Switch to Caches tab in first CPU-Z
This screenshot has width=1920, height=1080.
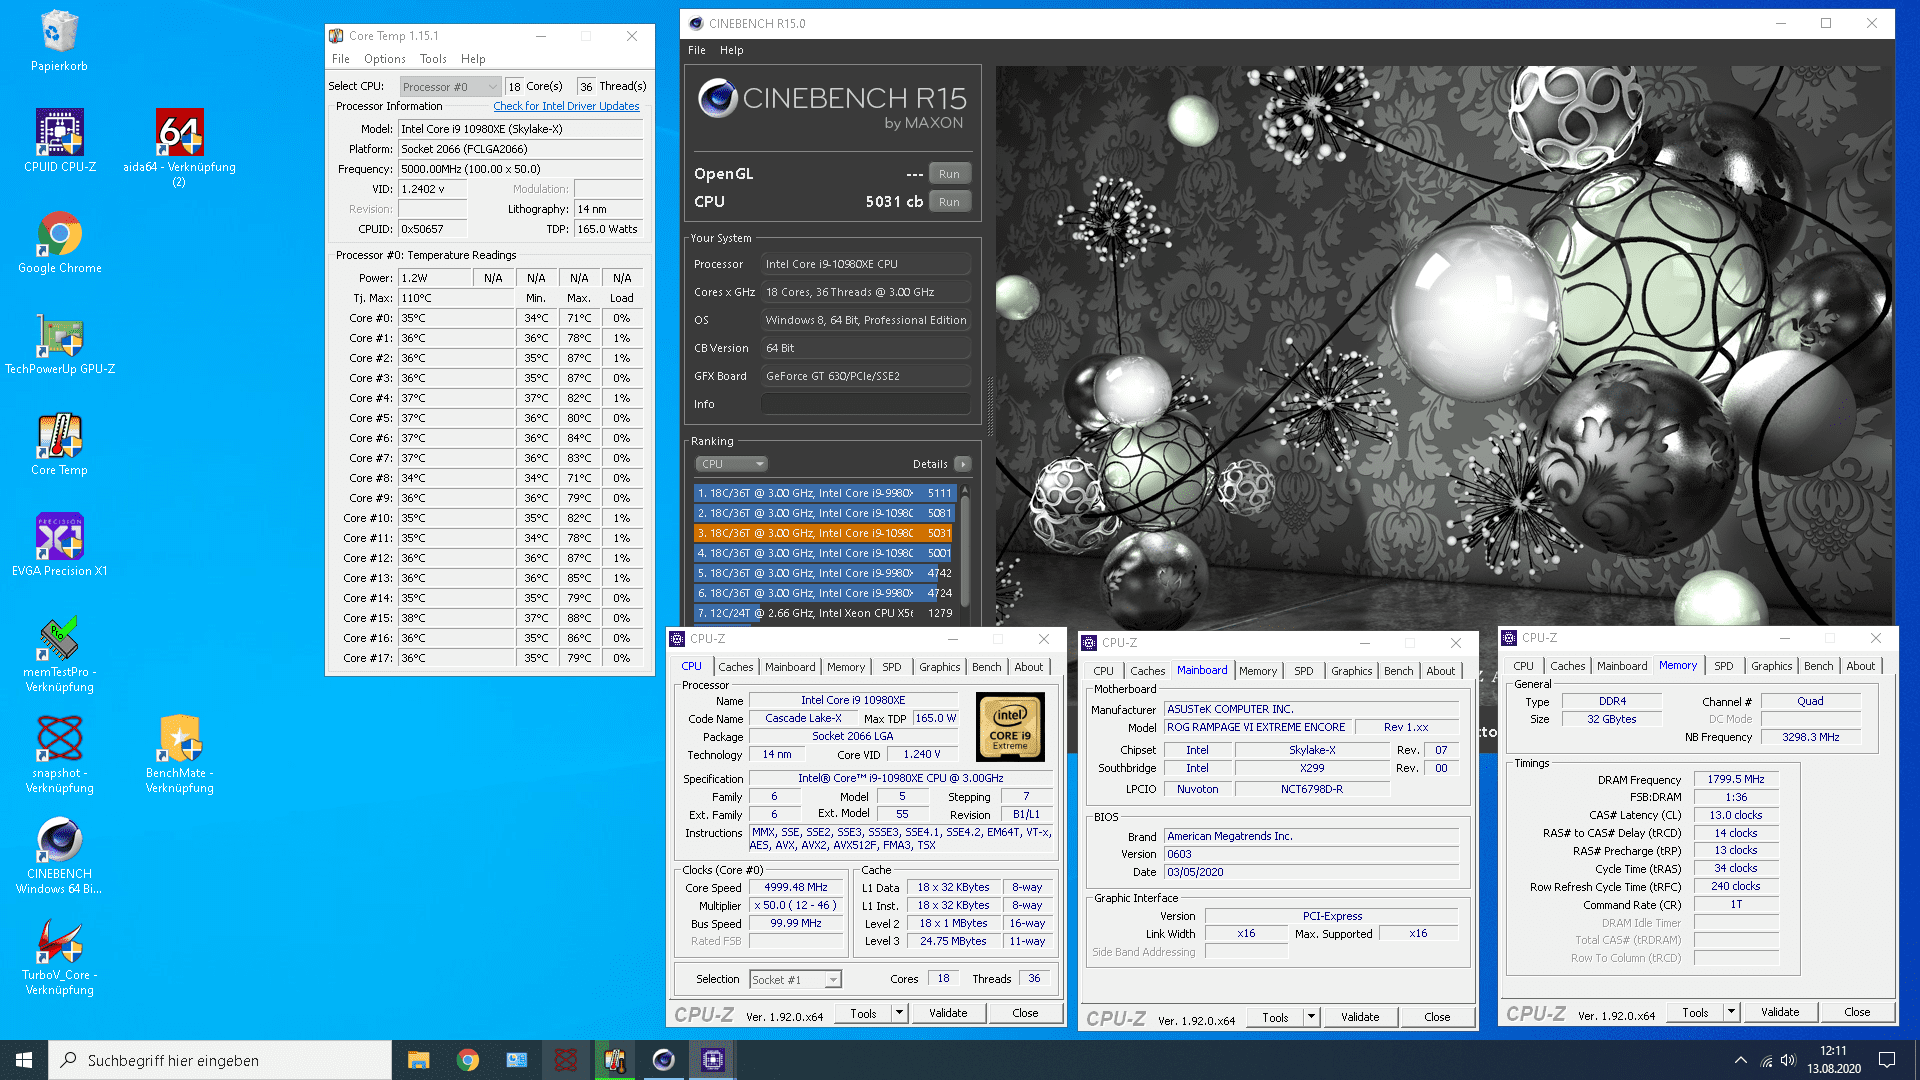[735, 667]
